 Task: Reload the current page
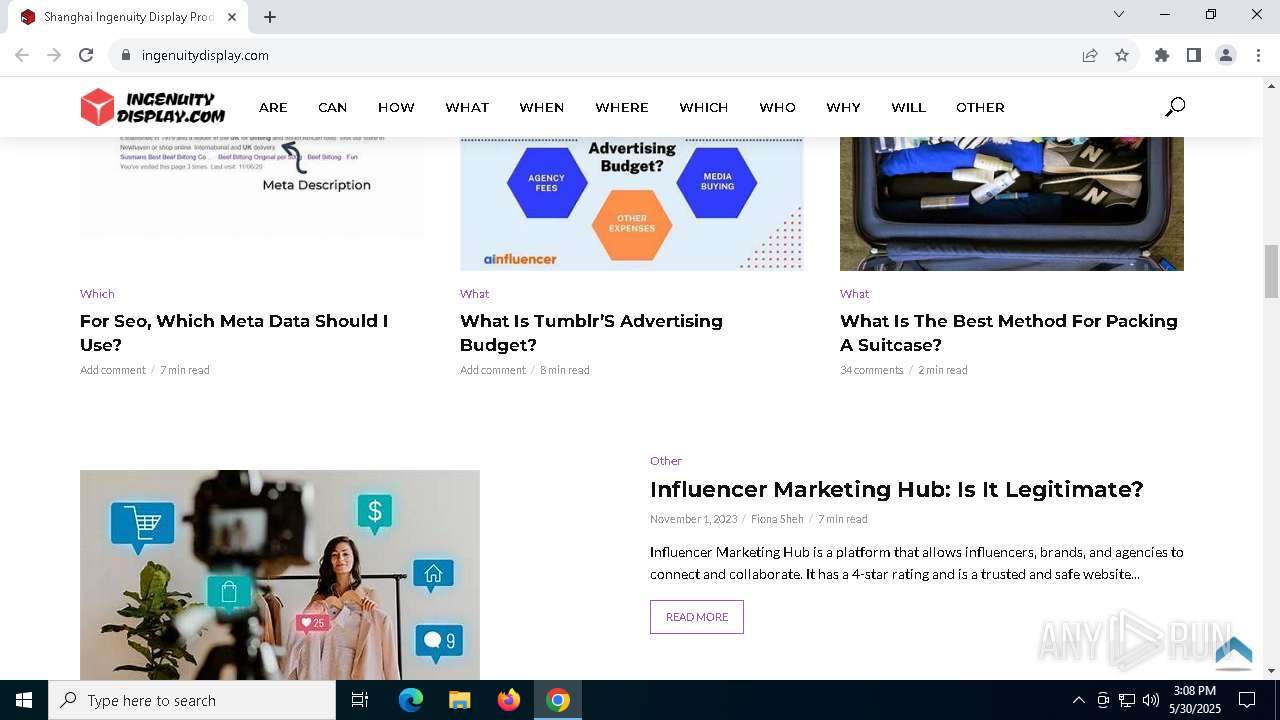coord(86,55)
